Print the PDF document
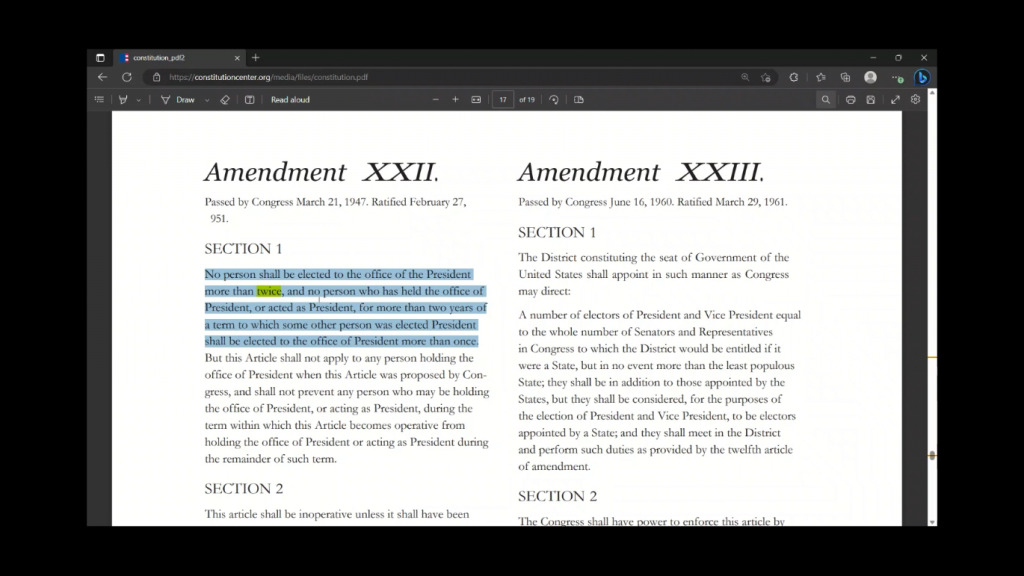 click(850, 100)
